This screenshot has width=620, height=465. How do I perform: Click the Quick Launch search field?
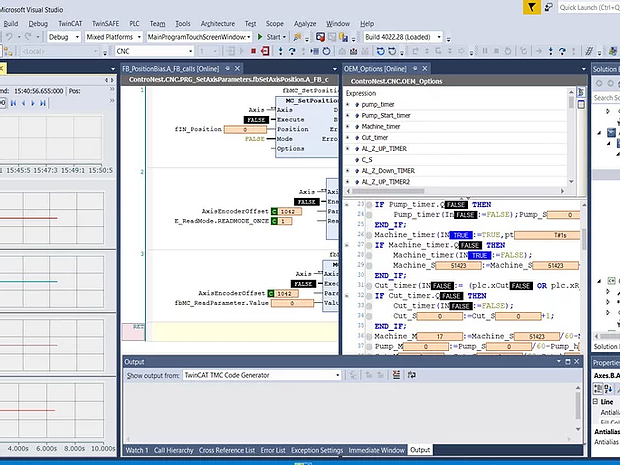[589, 7]
